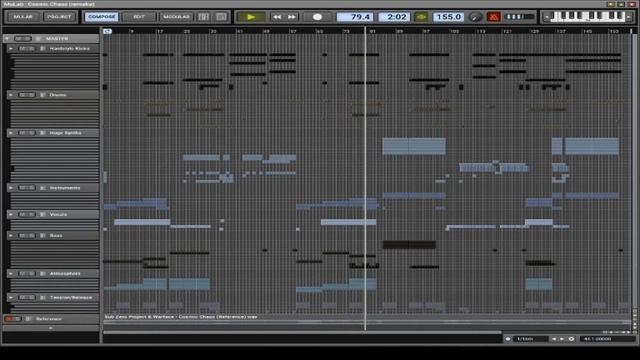Unmute the Reference track red mute button
The image size is (640, 360).
[x=9, y=319]
